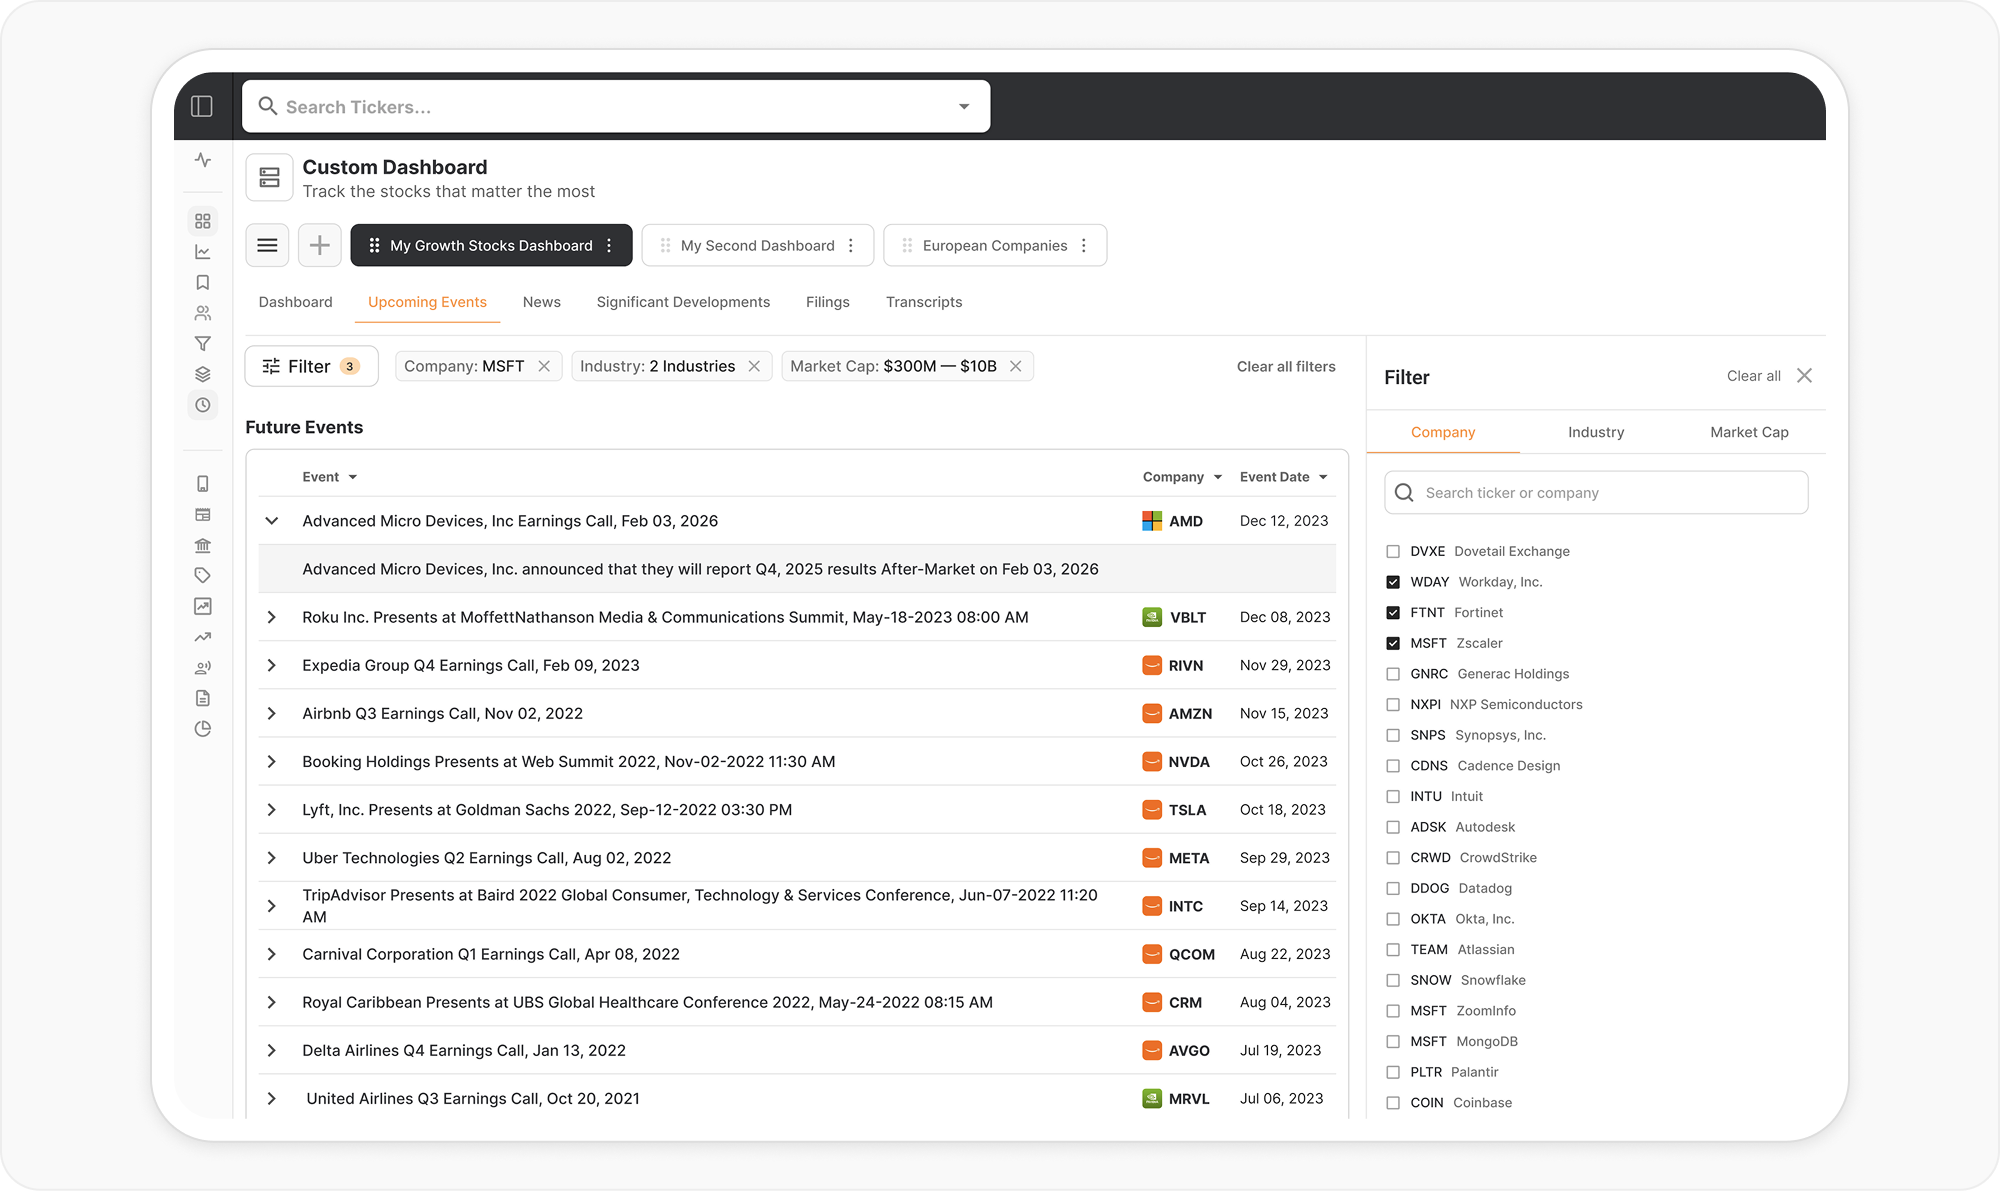The width and height of the screenshot is (2000, 1191).
Task: Check the PLTR Palantir checkbox
Action: point(1393,1072)
